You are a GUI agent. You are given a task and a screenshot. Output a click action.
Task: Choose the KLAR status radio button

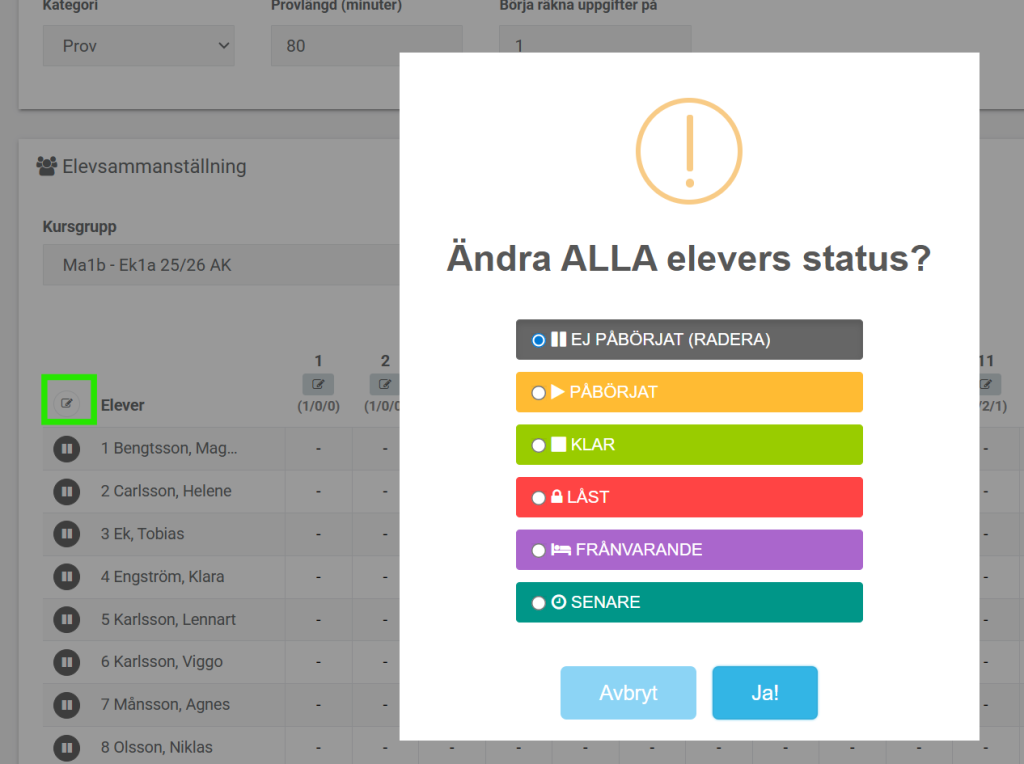click(539, 445)
